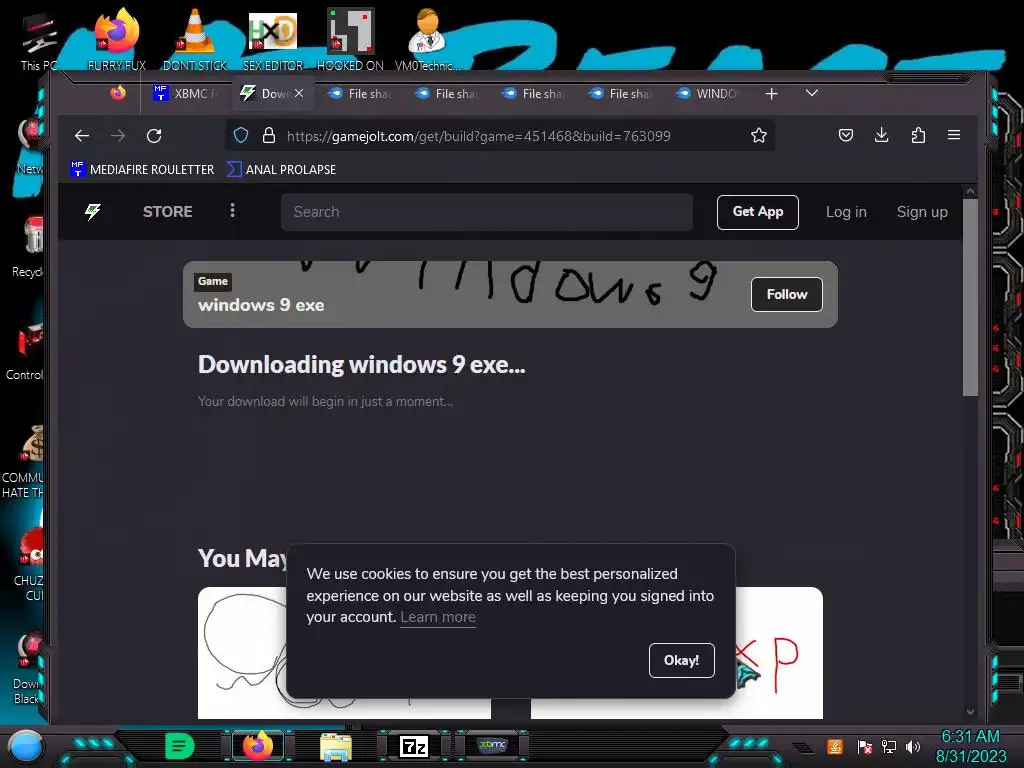Click the page vertical scrollbar thumb

[970, 297]
